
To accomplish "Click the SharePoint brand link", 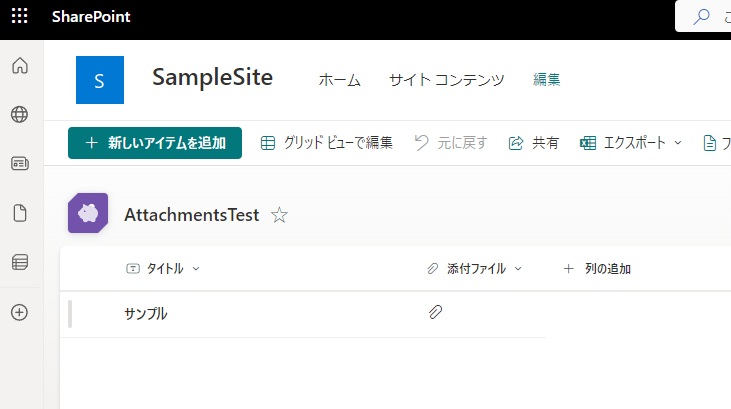I will (91, 17).
